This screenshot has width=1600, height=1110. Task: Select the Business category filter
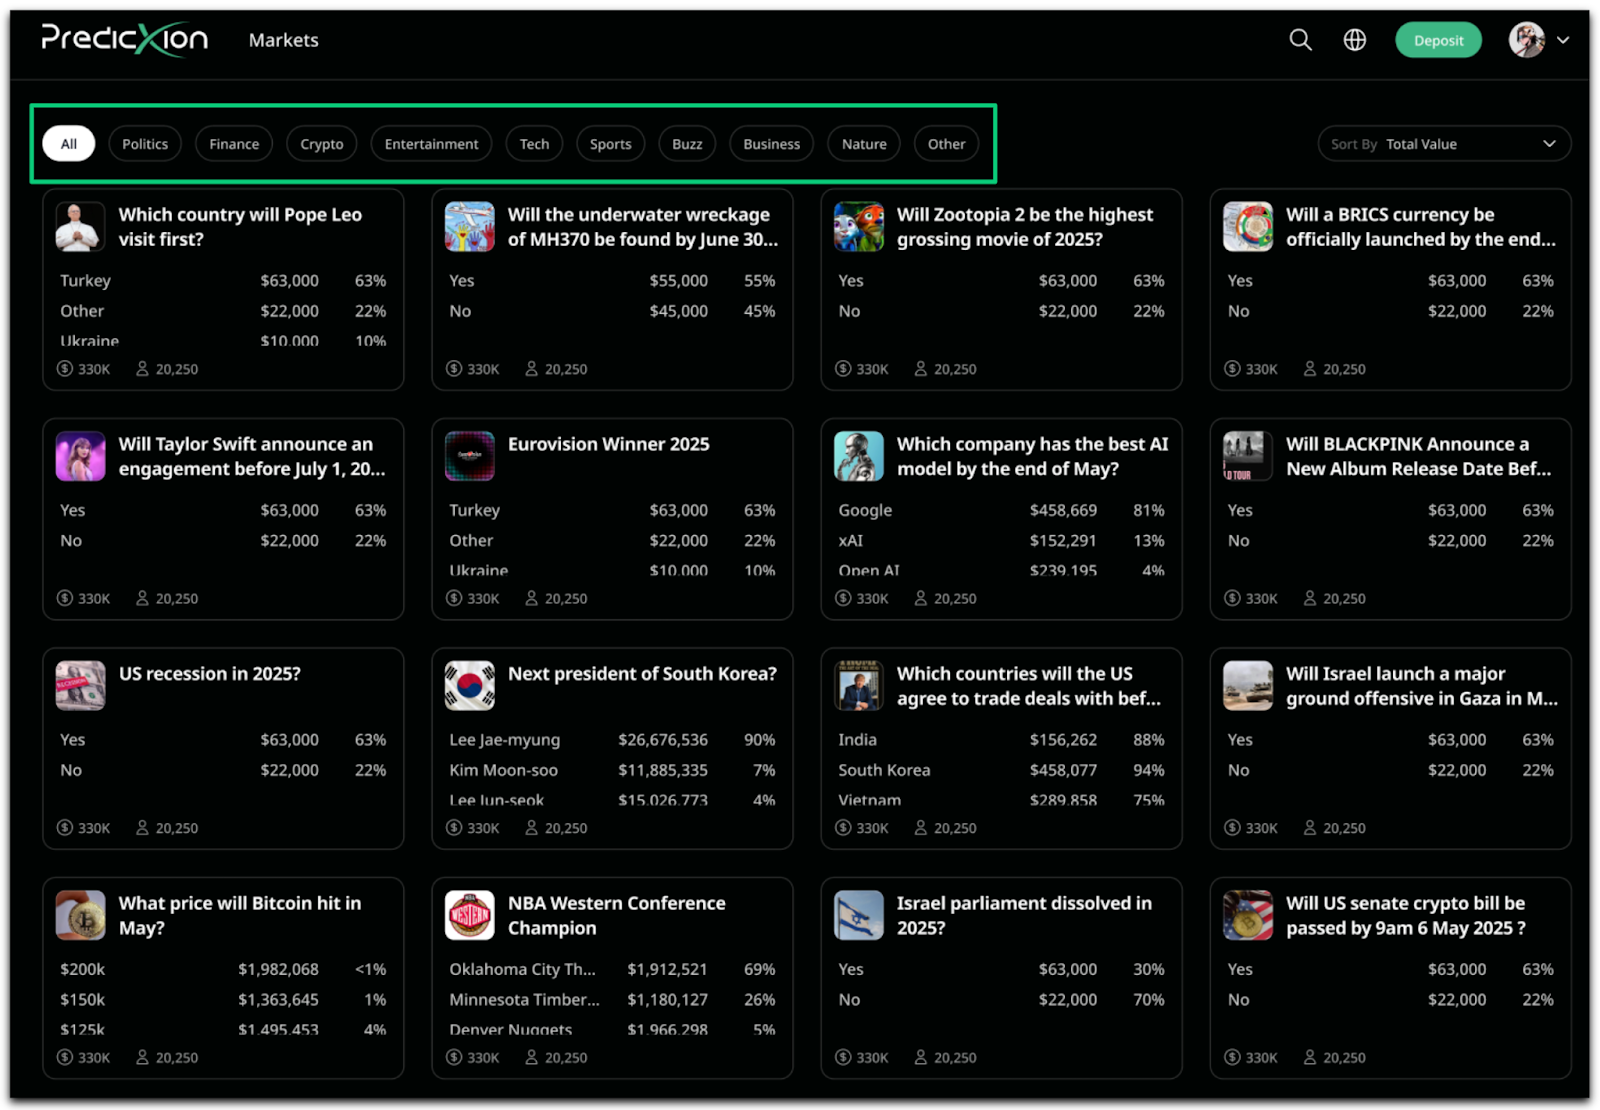pos(771,144)
